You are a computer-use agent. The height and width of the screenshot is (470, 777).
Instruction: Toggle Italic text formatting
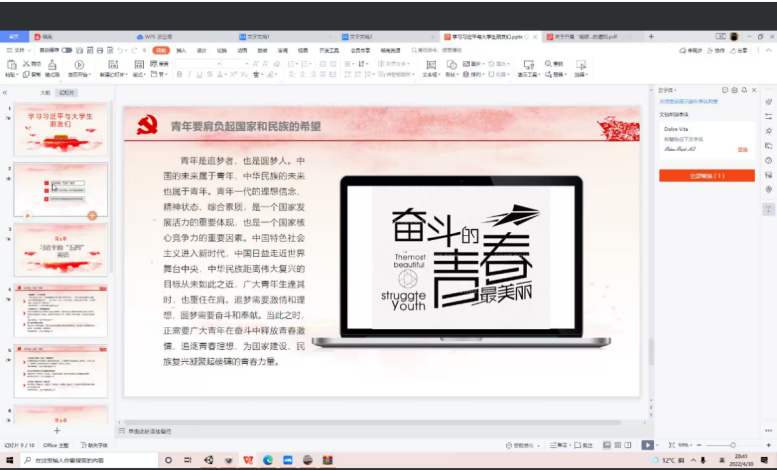(189, 74)
